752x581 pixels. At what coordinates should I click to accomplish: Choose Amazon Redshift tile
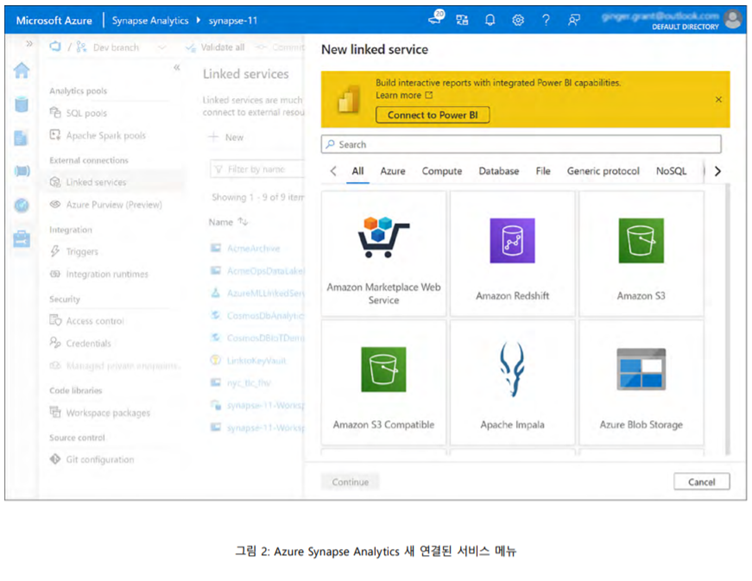[512, 253]
